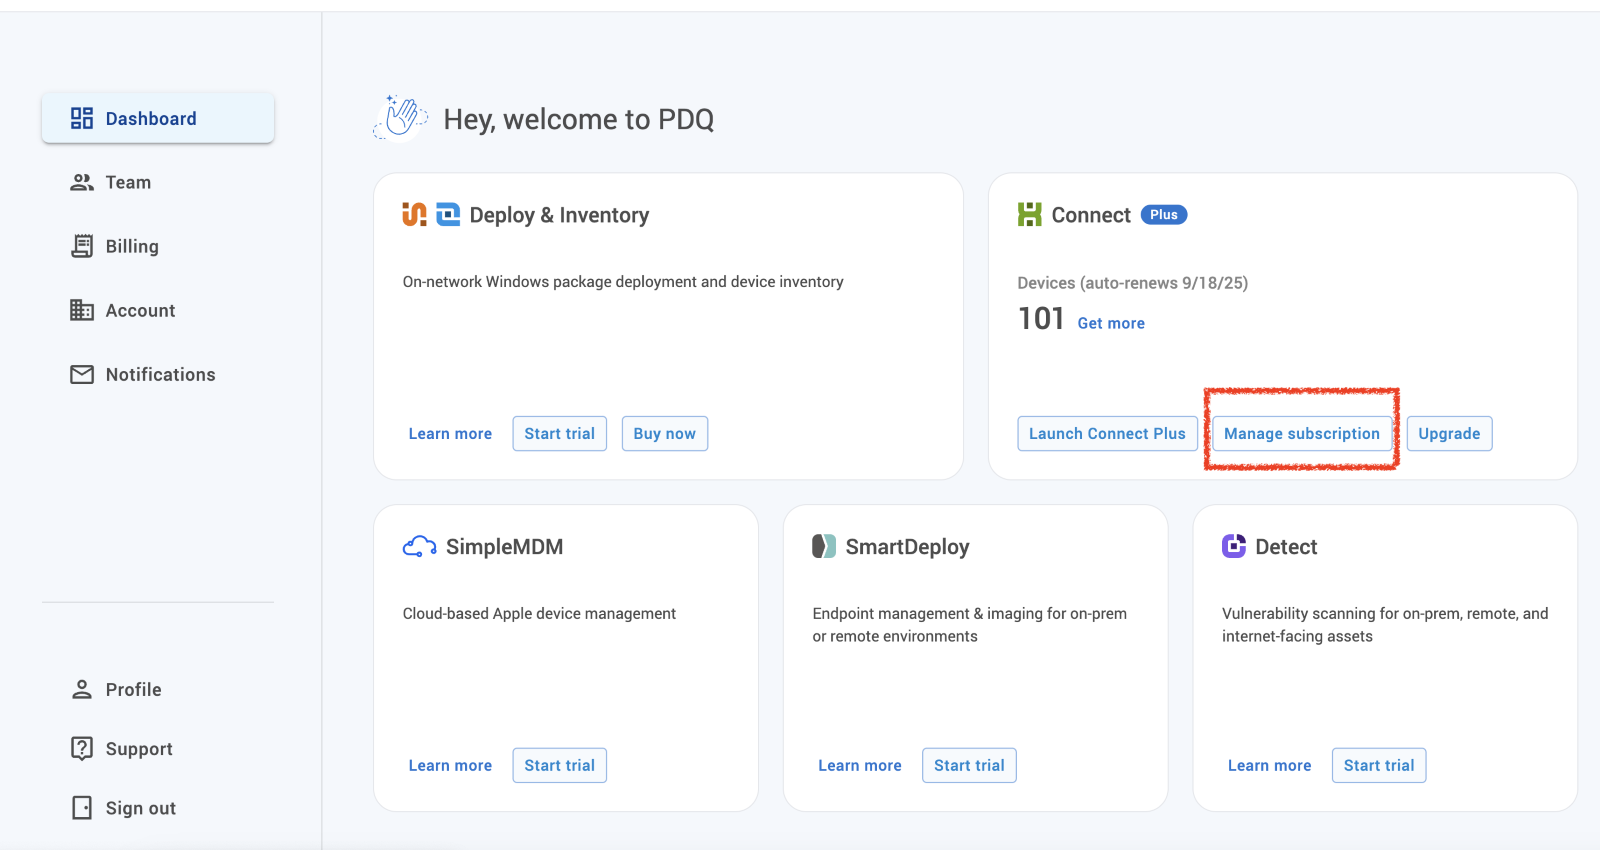Start trial for SmartDeploy
Screen dimensions: 1600x850
coord(969,765)
